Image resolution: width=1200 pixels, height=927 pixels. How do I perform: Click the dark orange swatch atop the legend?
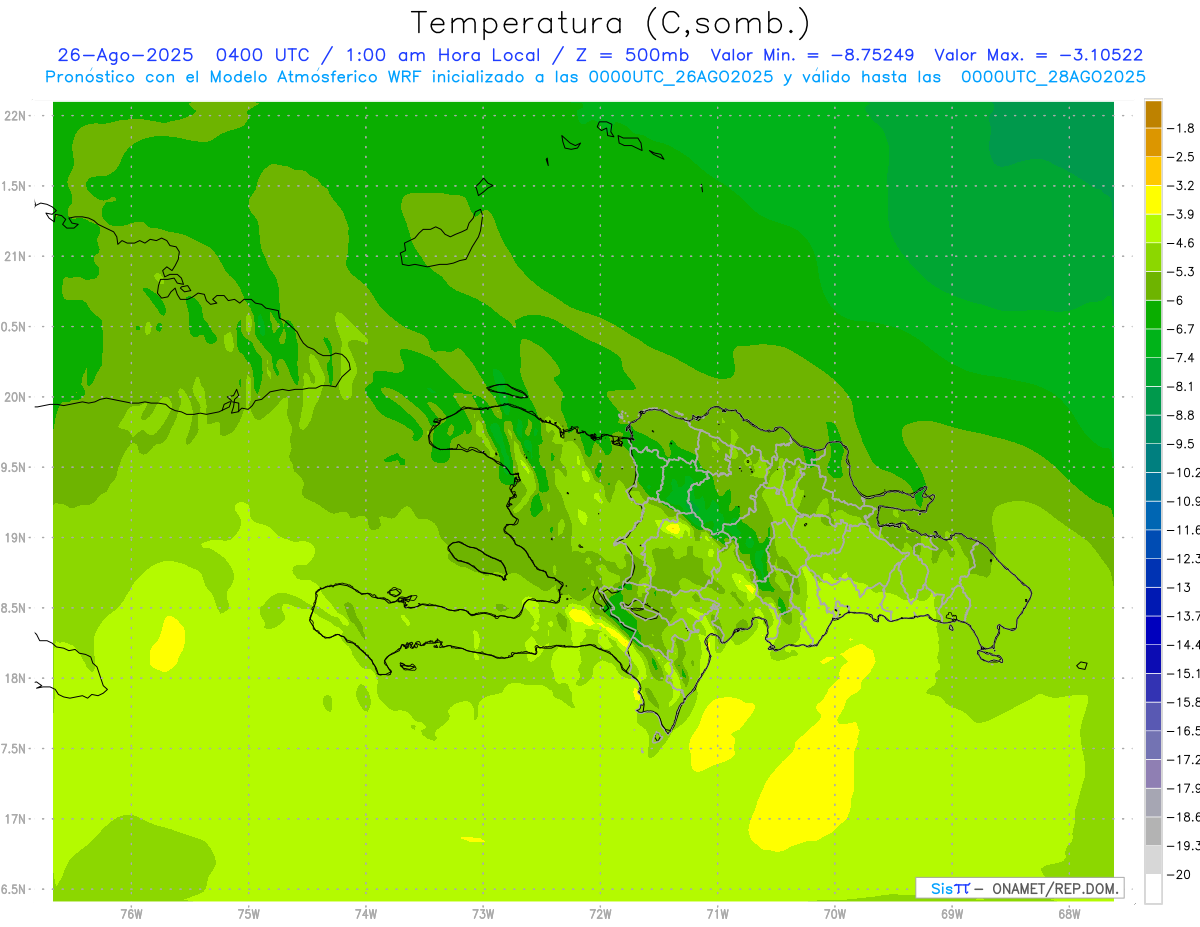(1153, 115)
